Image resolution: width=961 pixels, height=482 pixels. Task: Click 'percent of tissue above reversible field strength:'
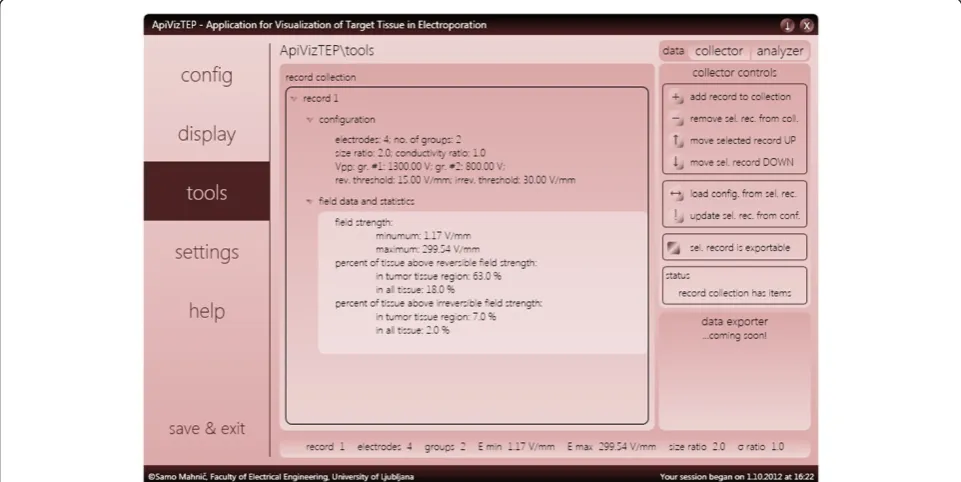pyautogui.click(x=436, y=263)
